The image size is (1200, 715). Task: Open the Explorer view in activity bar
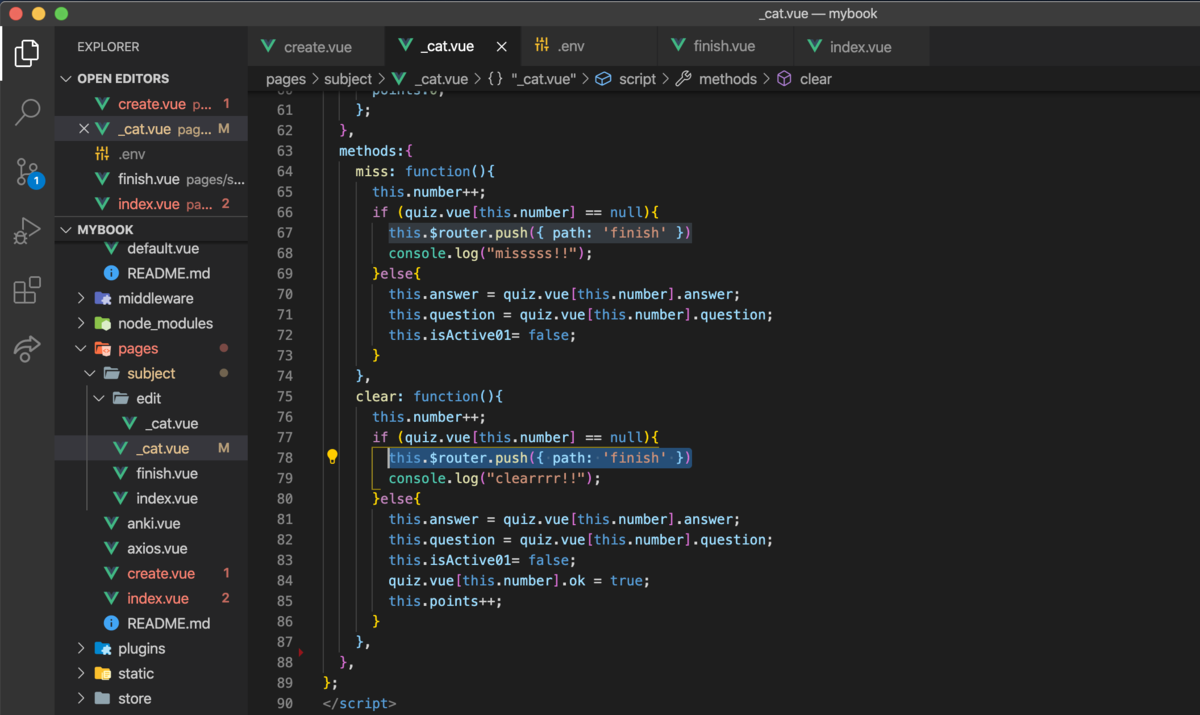click(x=27, y=53)
